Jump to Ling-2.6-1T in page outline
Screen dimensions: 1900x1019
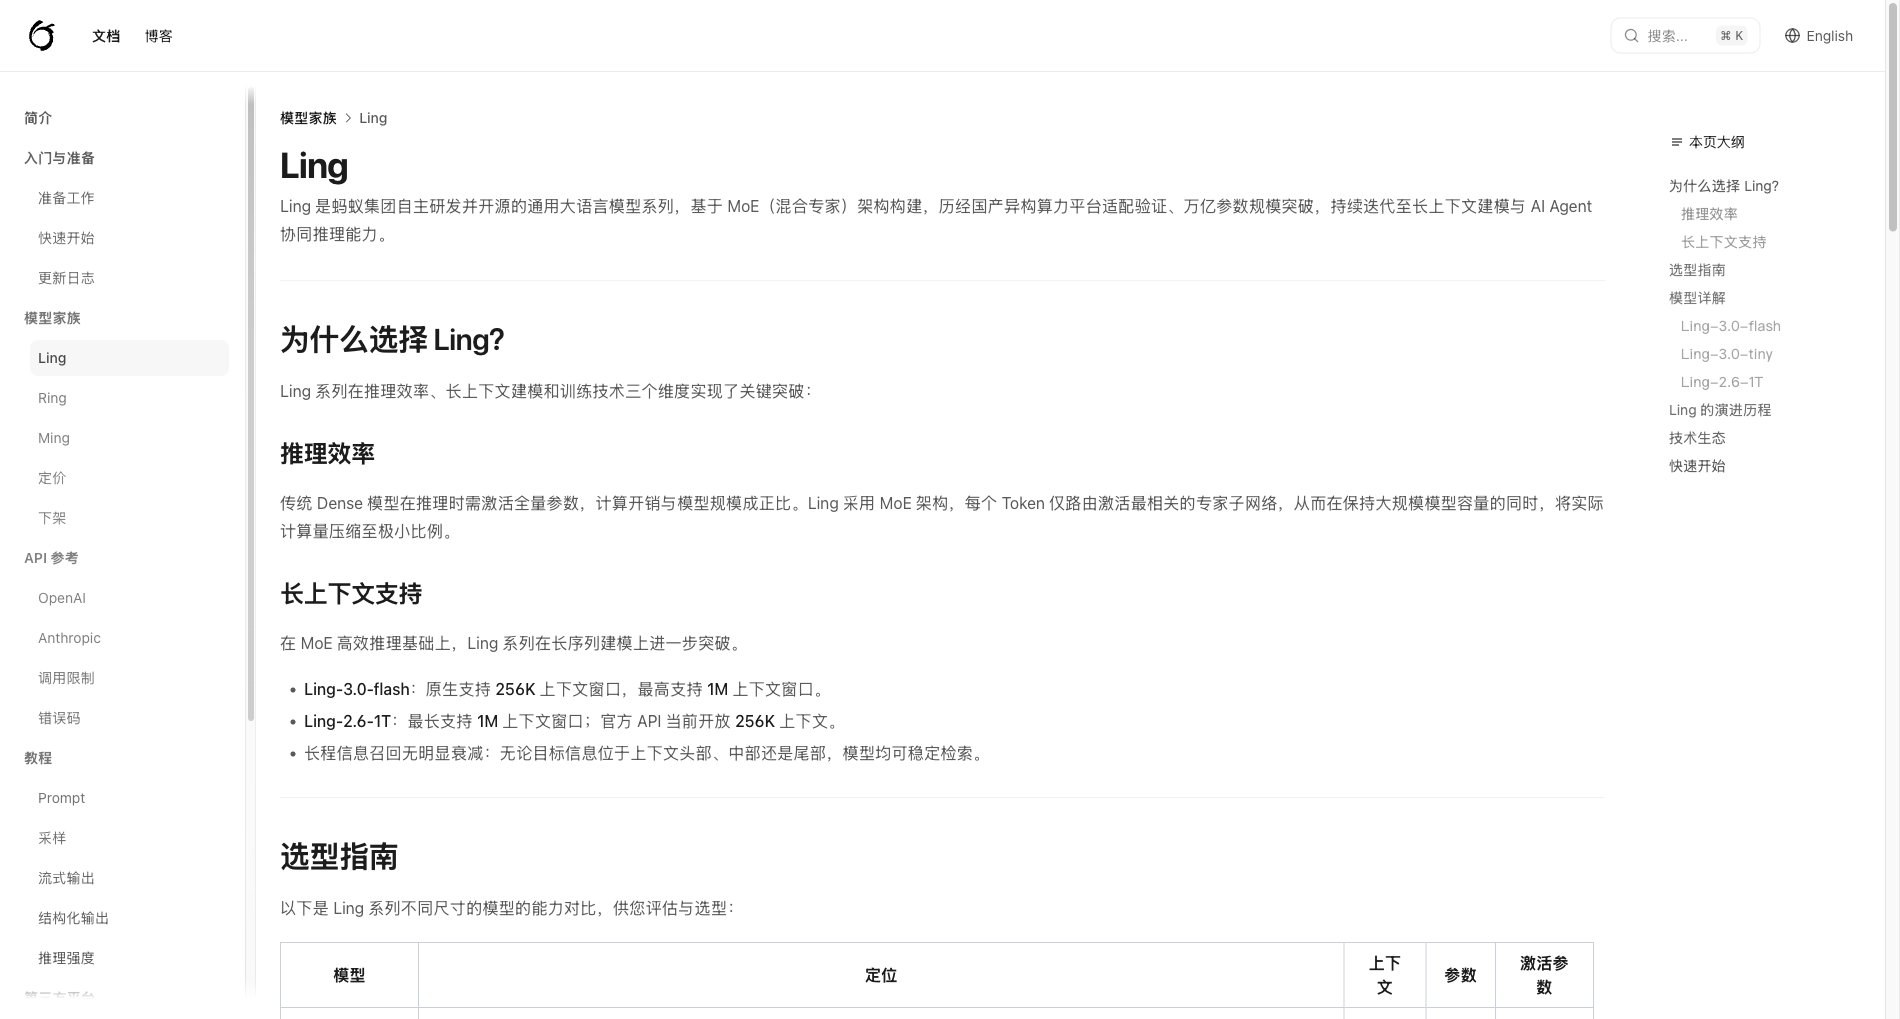1722,382
